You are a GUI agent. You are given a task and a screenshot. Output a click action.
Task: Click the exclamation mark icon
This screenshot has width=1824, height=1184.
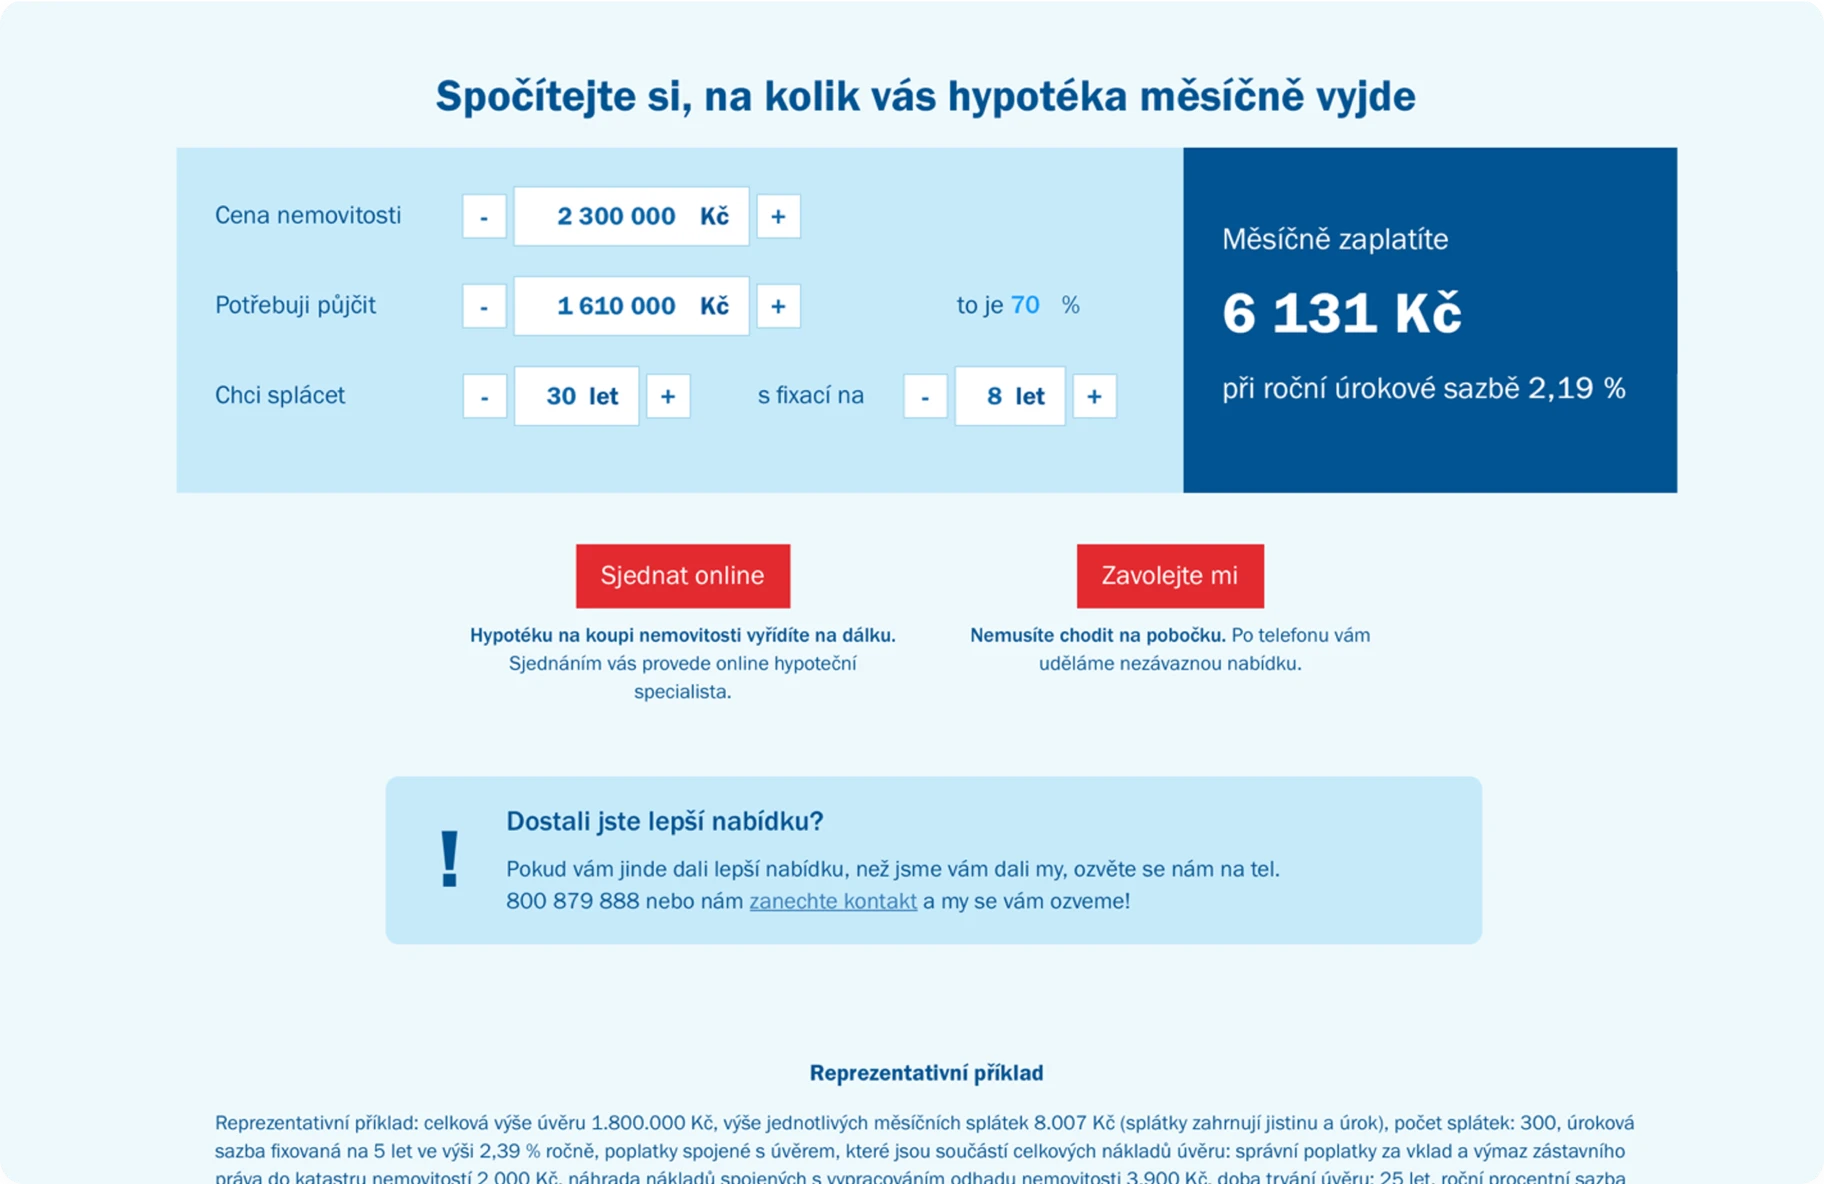click(x=450, y=860)
